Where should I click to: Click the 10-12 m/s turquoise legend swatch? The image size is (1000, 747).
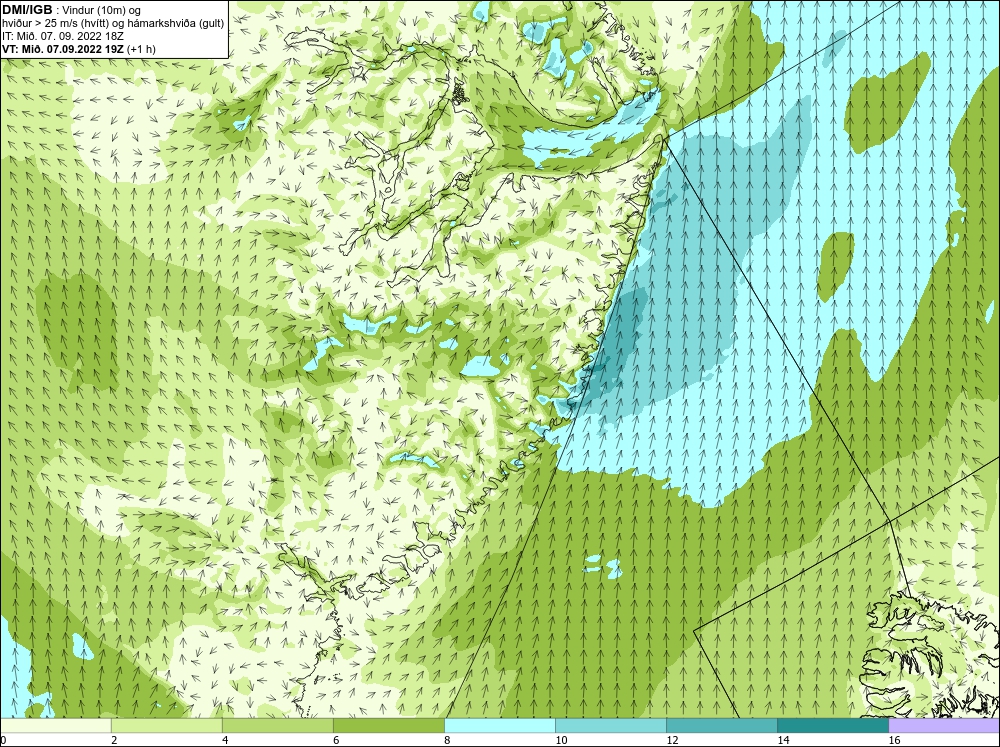coord(610,725)
